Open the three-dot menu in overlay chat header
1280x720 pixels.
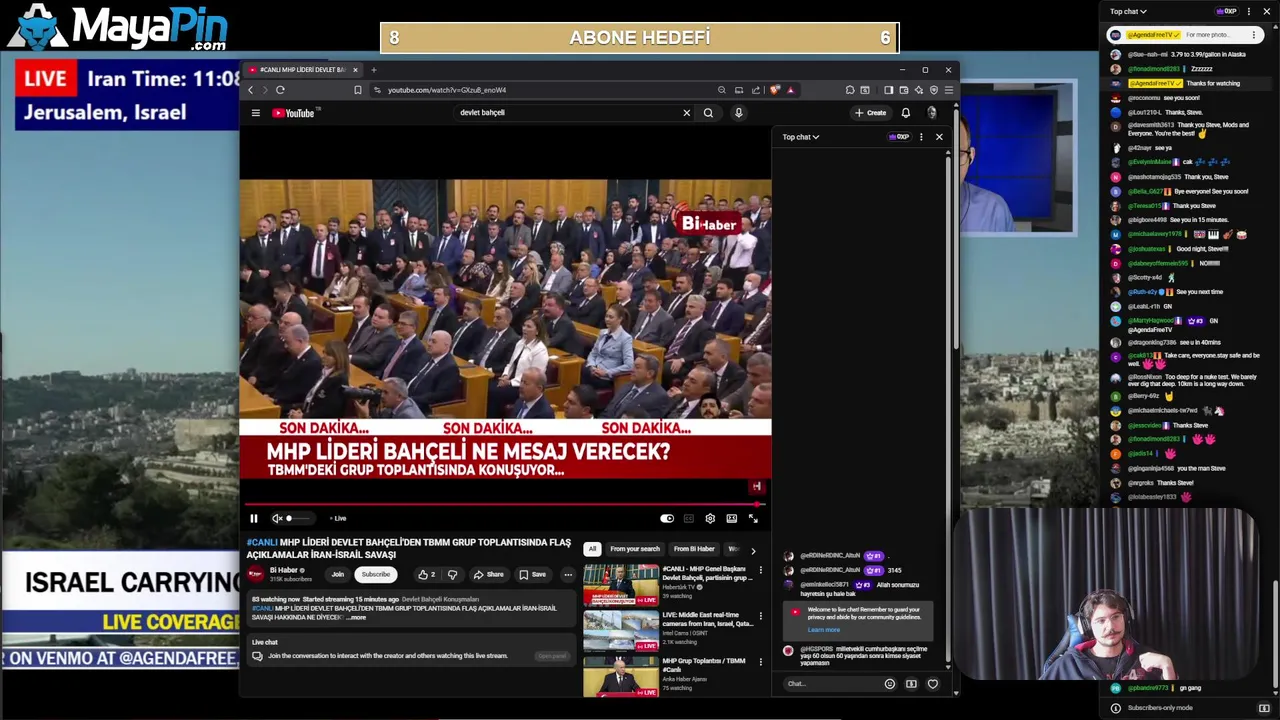point(1249,11)
